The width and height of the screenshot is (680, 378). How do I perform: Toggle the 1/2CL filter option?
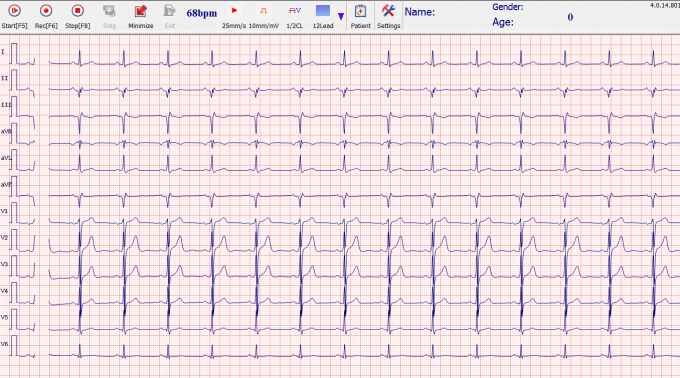tap(294, 16)
